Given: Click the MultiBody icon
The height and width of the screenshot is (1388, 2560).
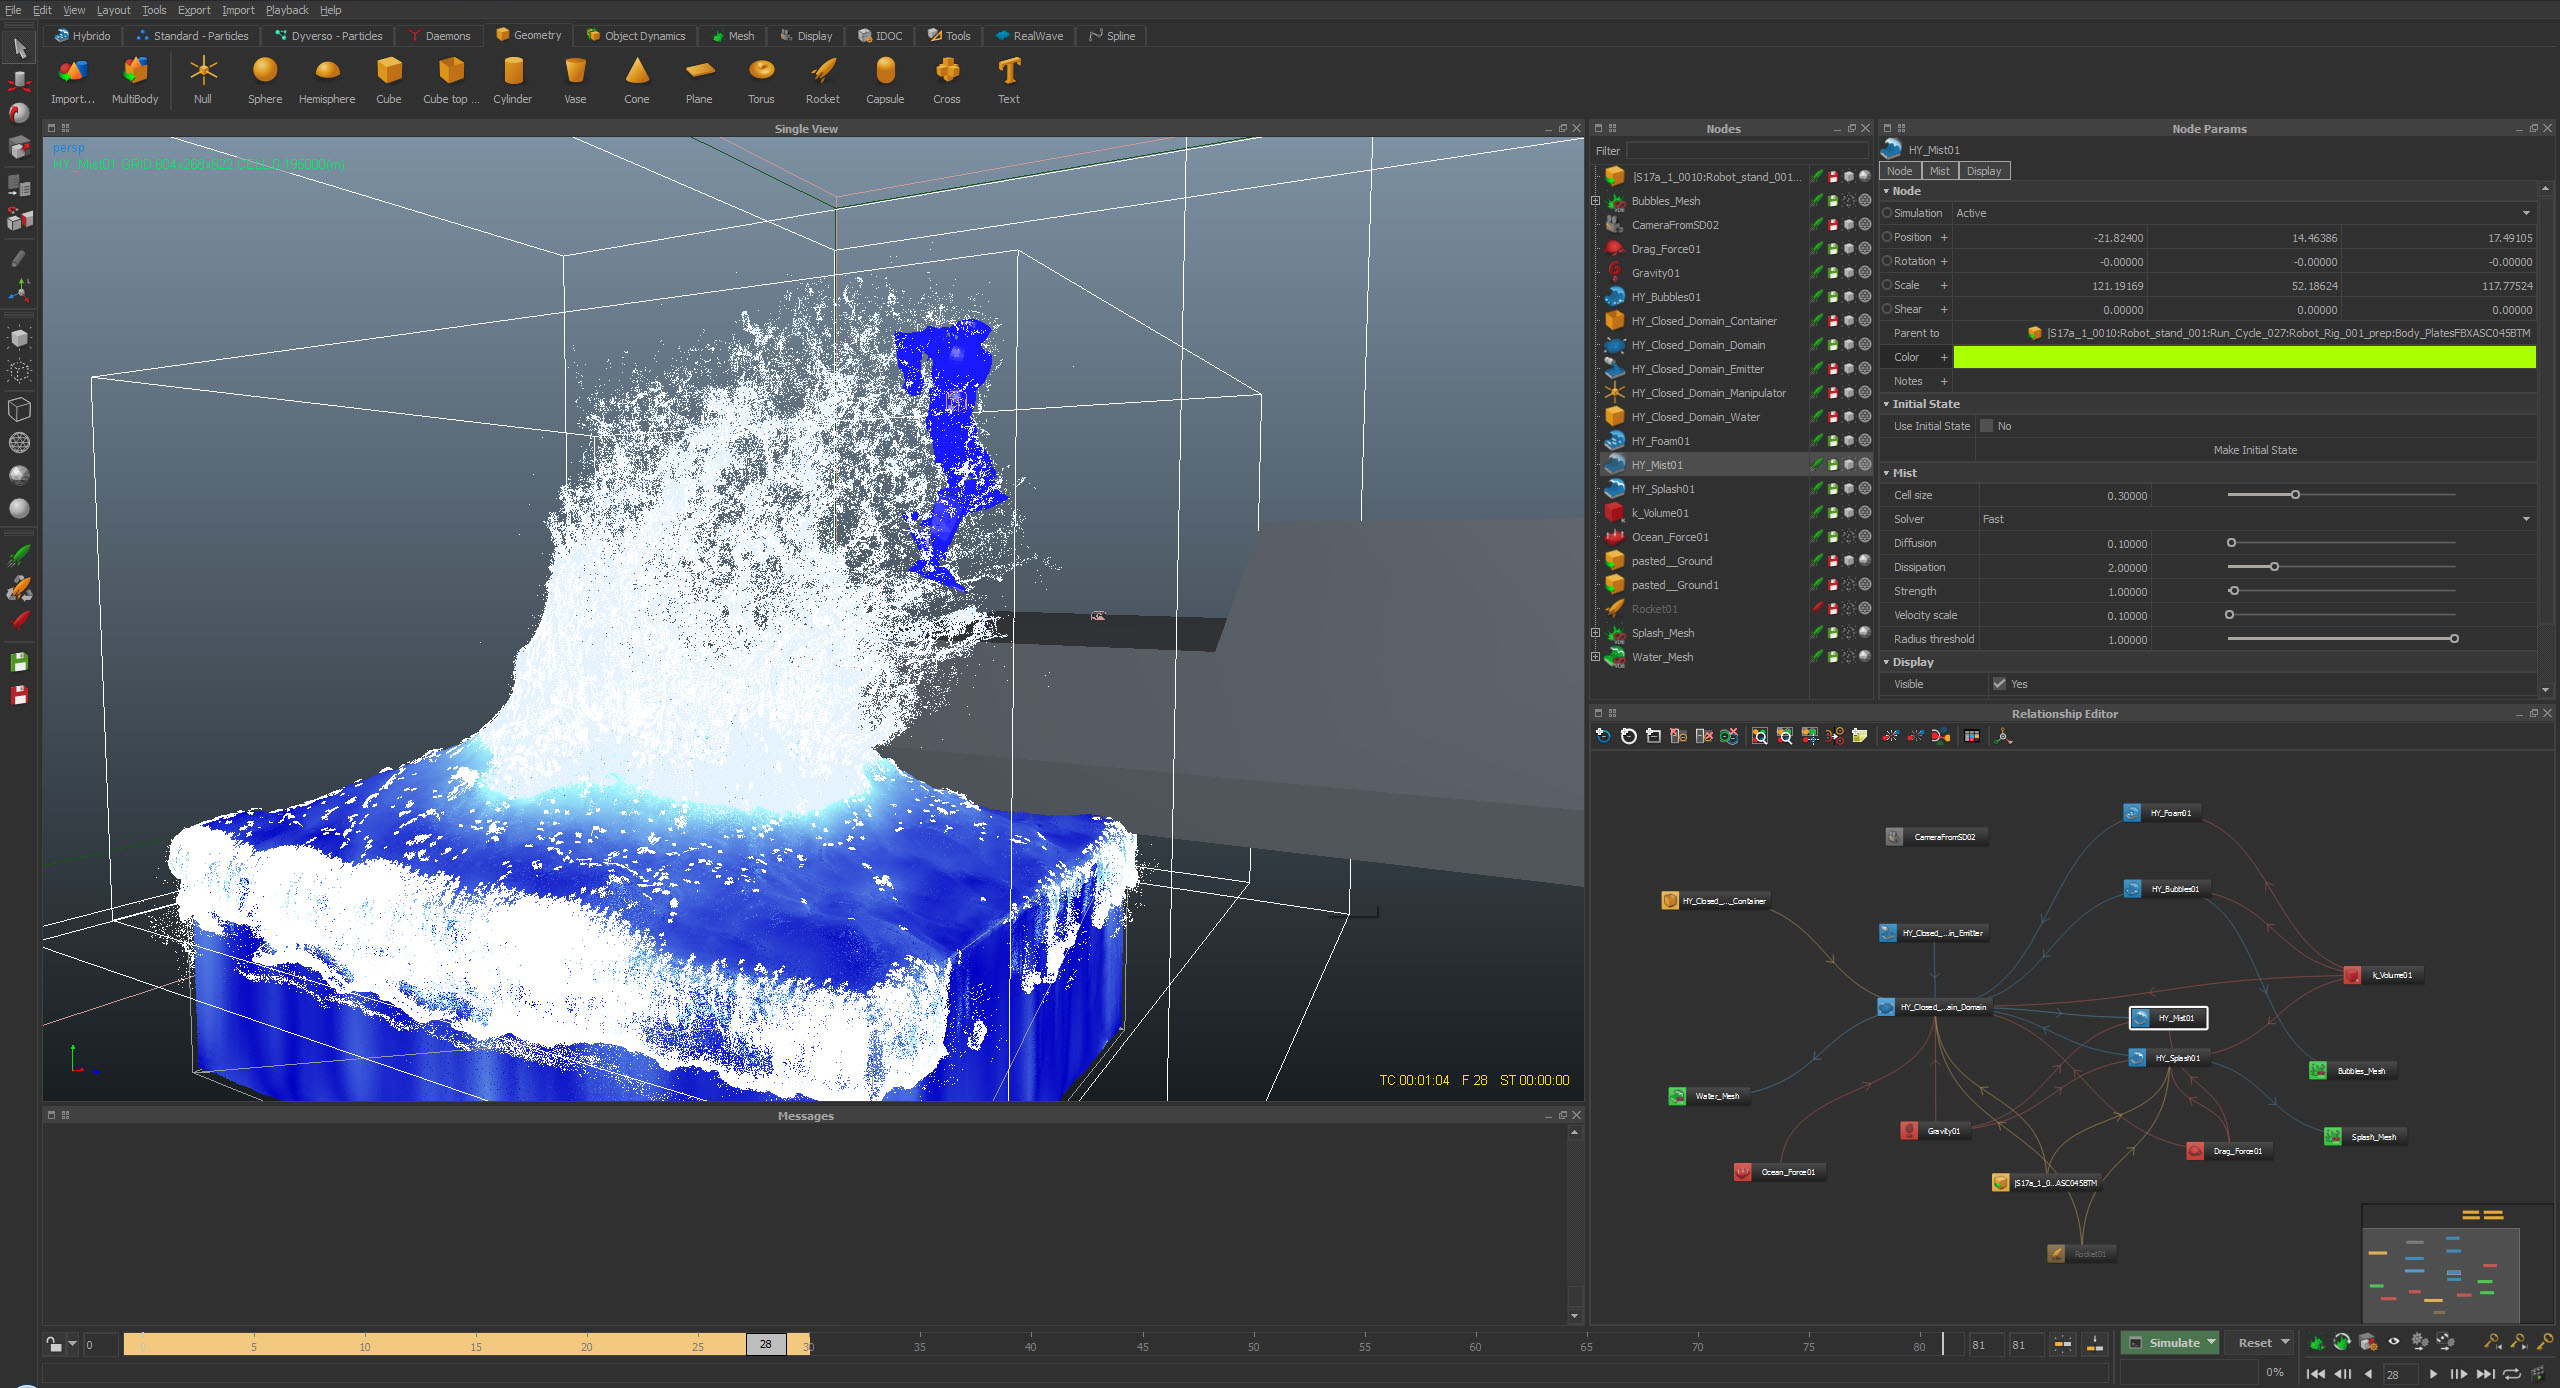Looking at the screenshot, I should tap(135, 72).
